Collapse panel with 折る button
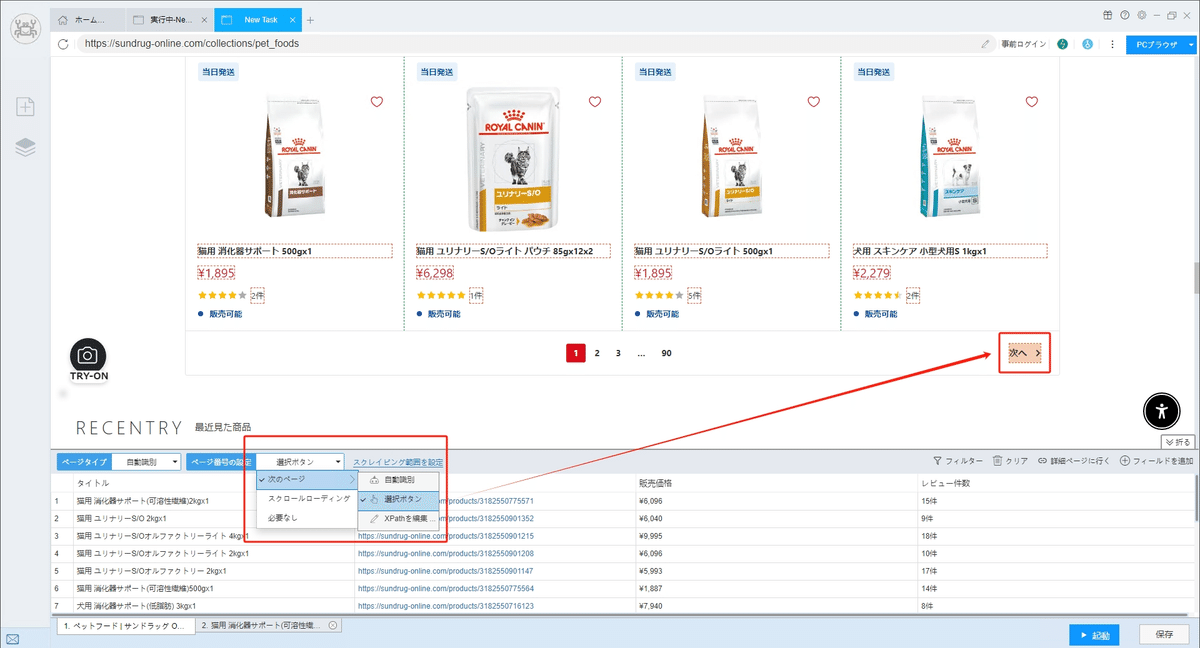Viewport: 1200px width, 648px height. point(1177,441)
